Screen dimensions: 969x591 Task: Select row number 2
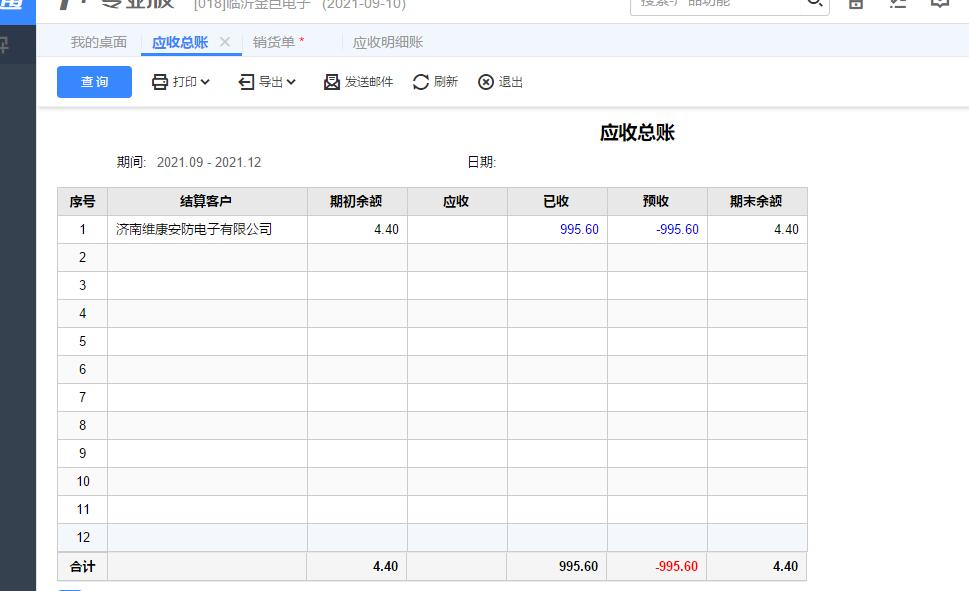tap(82, 257)
